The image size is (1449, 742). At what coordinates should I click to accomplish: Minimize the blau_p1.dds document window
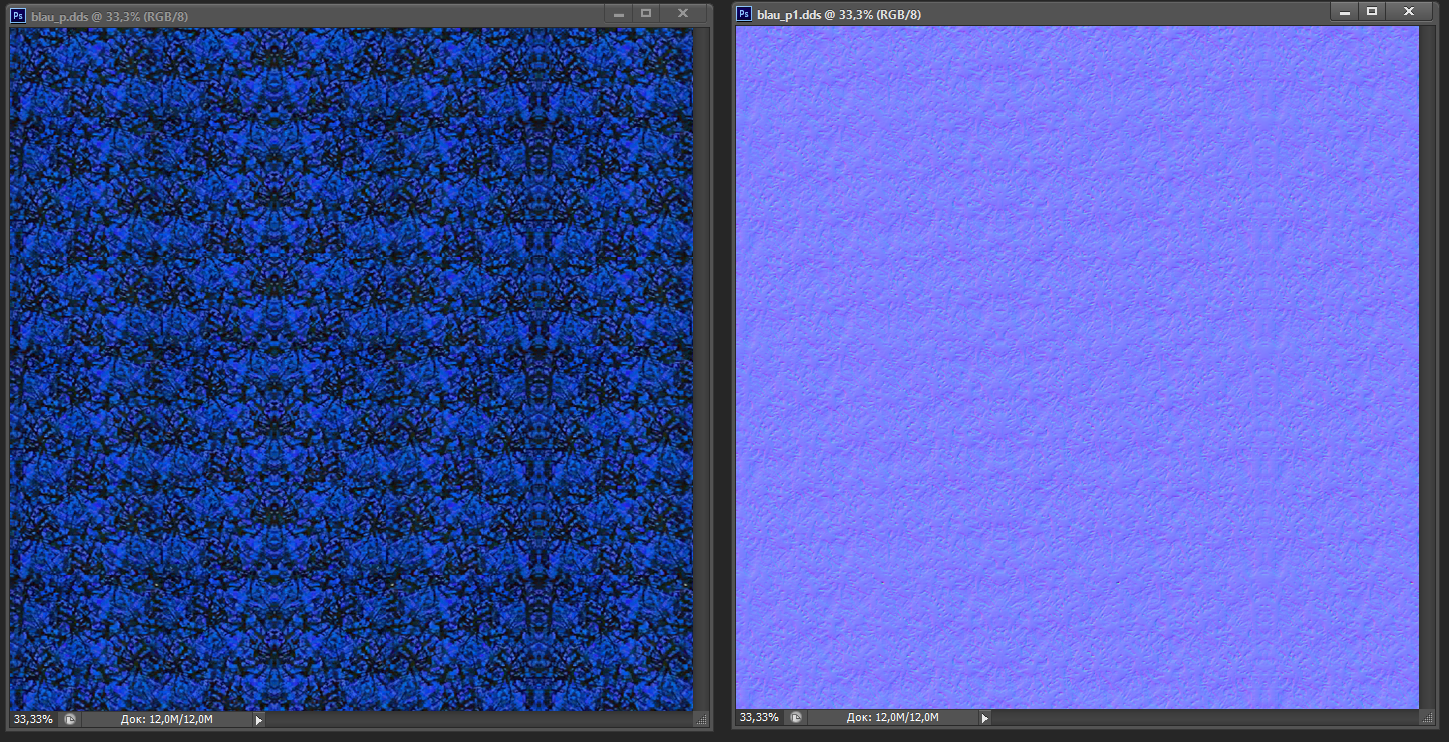(1345, 11)
